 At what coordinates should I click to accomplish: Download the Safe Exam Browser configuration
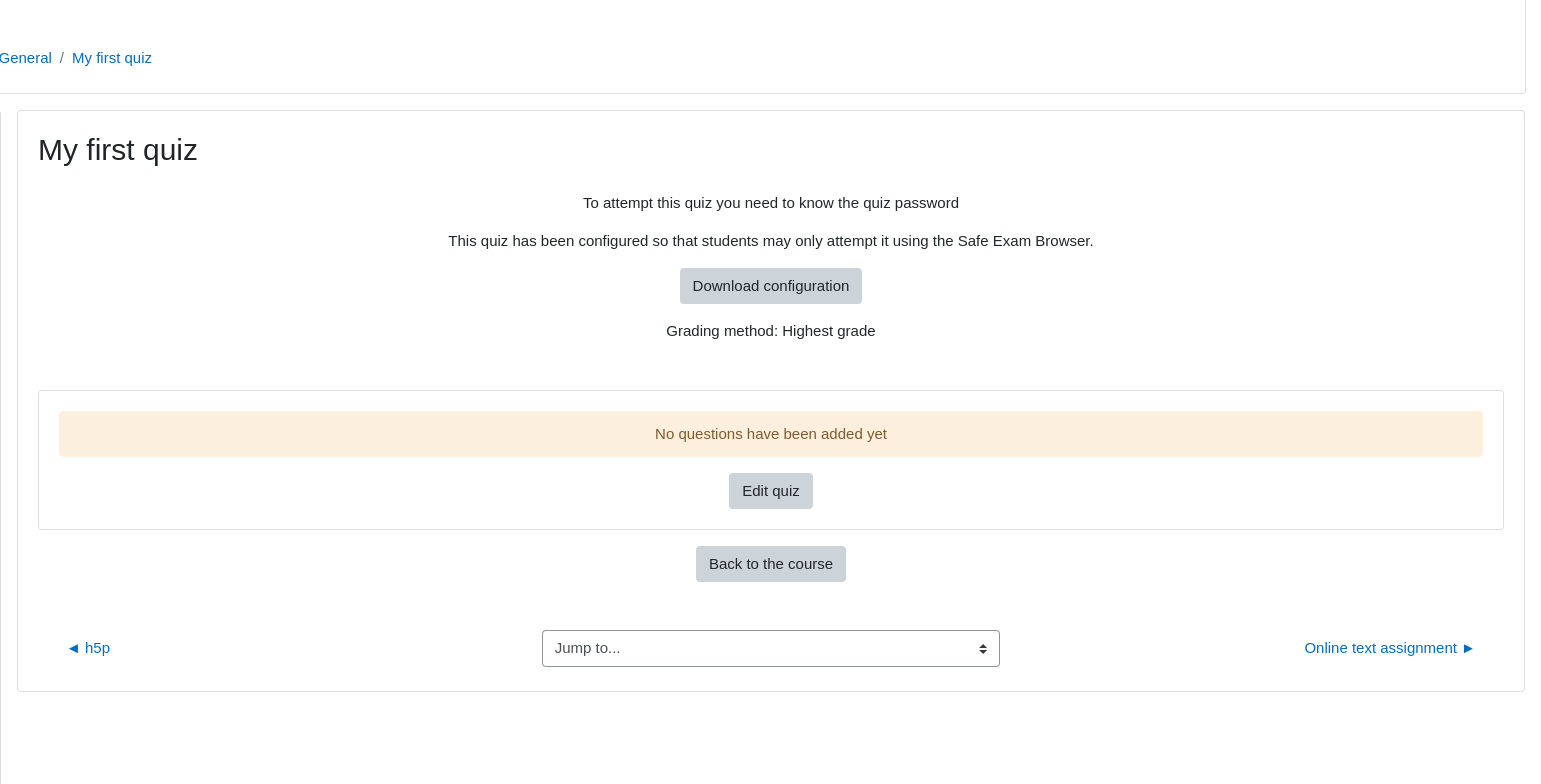pyautogui.click(x=770, y=286)
